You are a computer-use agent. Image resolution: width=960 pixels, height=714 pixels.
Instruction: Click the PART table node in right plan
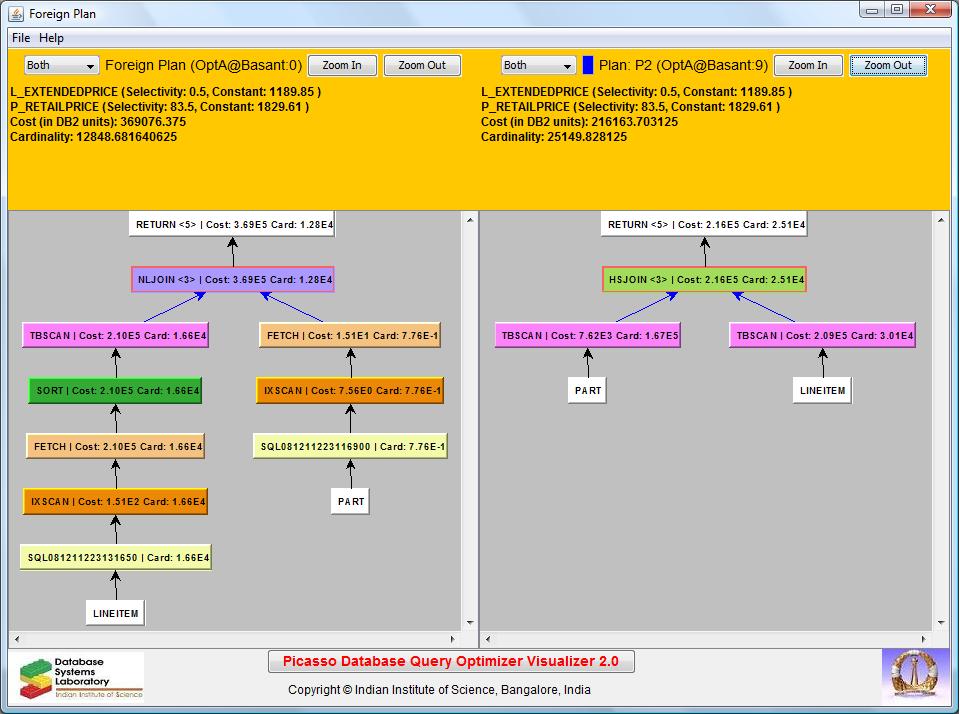[x=588, y=391]
